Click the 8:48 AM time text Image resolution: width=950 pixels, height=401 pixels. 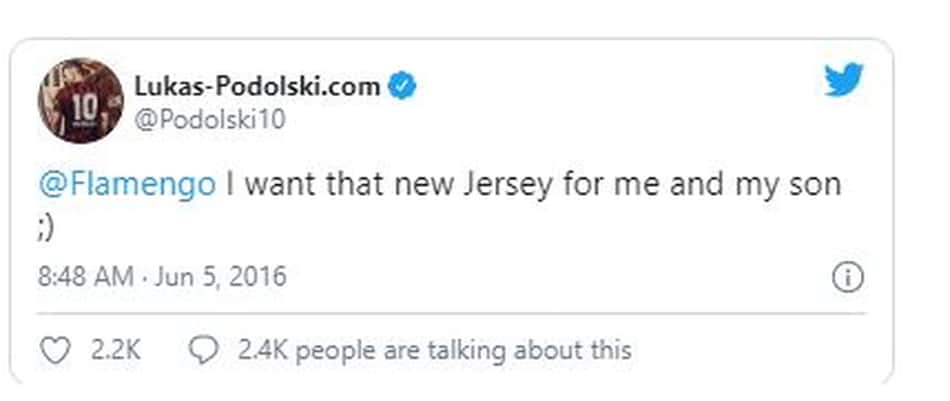coord(85,277)
